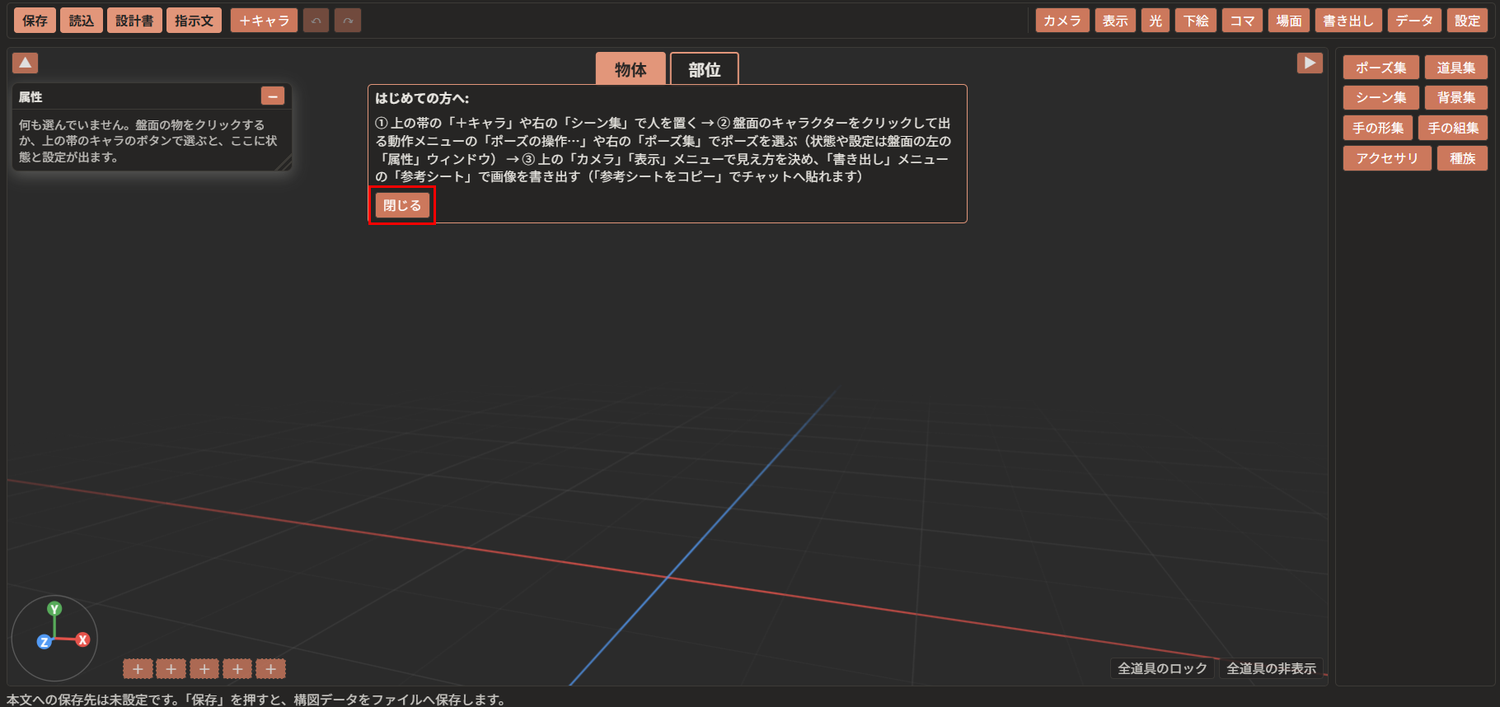Click the 属性 window resize grip corner

285,164
